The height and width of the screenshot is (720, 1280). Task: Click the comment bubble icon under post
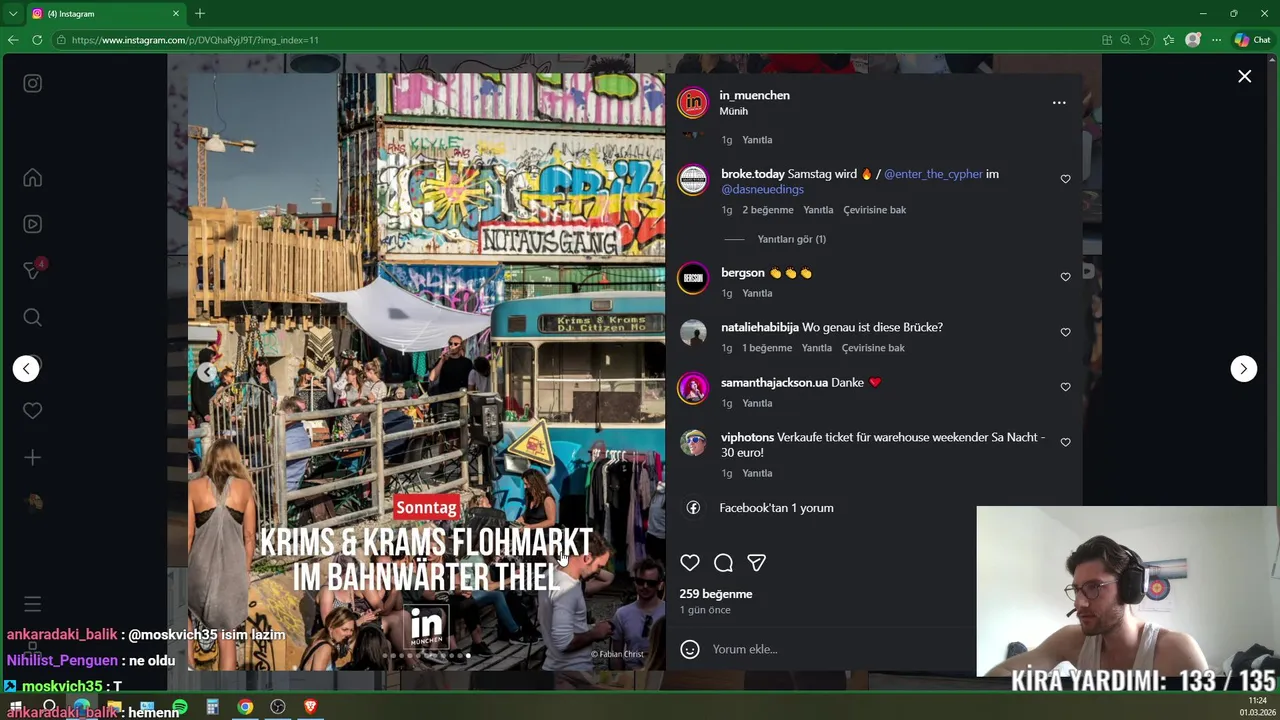(723, 563)
